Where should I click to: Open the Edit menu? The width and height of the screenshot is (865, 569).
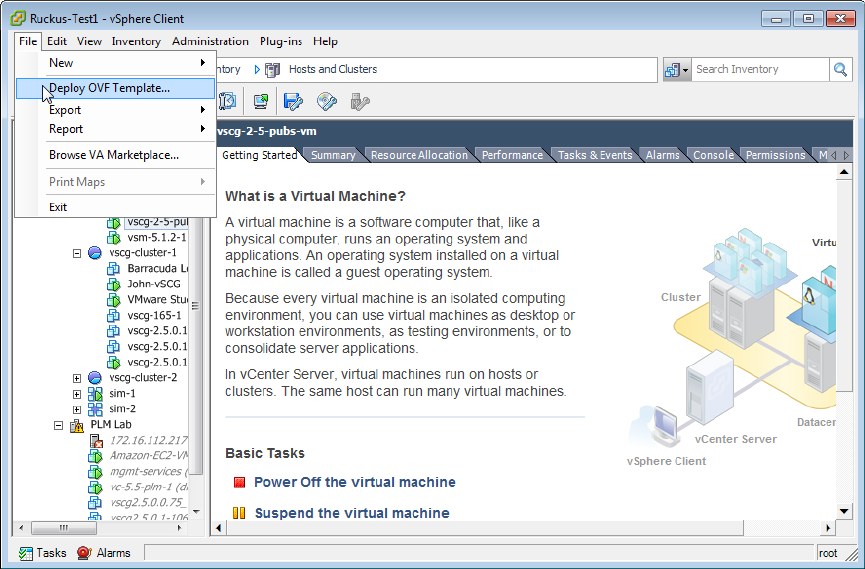pos(57,41)
